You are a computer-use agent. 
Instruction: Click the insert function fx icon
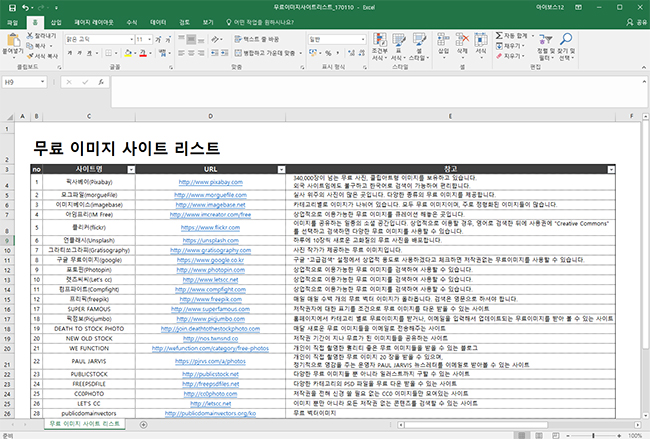pos(101,82)
